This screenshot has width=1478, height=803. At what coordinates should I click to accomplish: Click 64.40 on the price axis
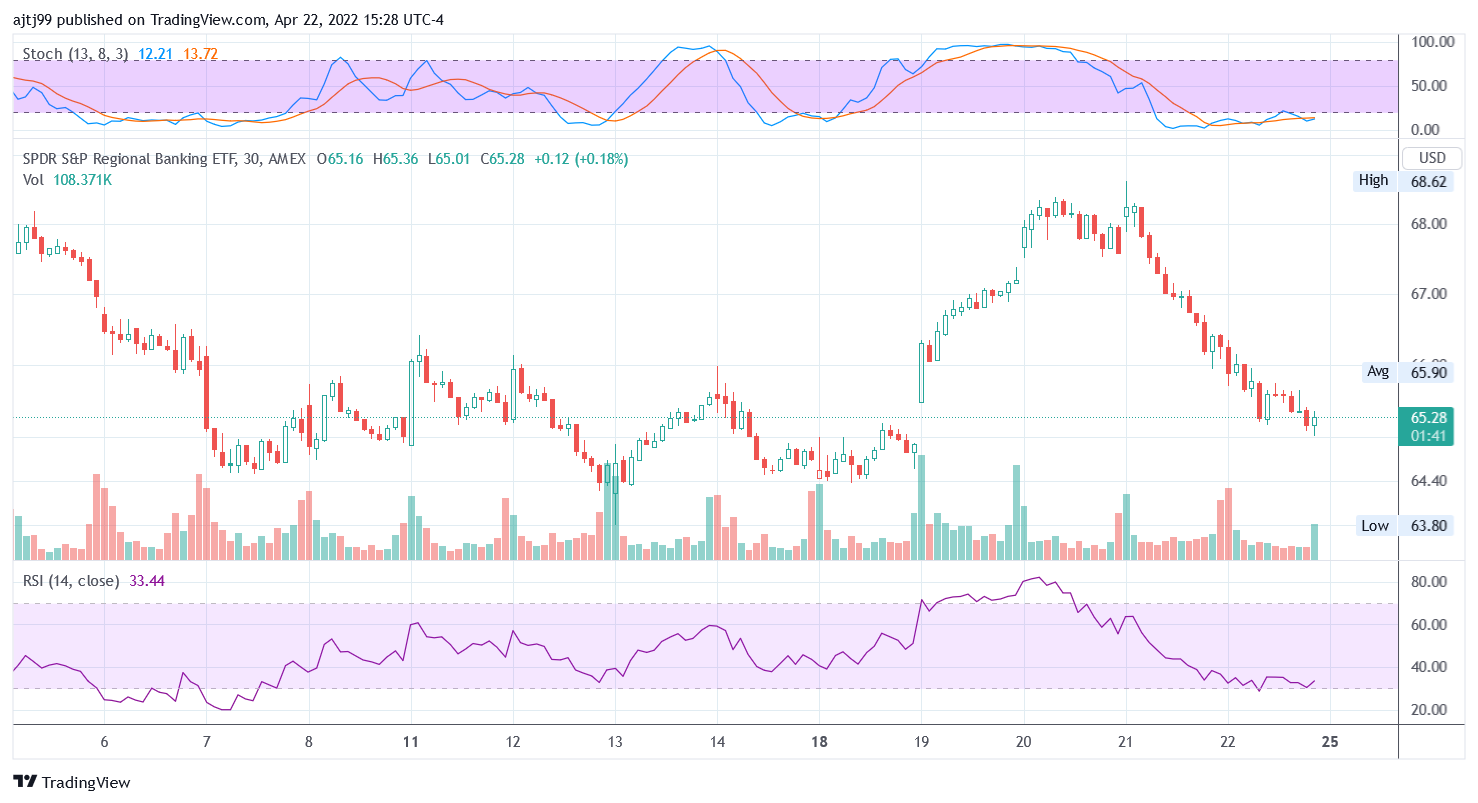click(x=1429, y=480)
